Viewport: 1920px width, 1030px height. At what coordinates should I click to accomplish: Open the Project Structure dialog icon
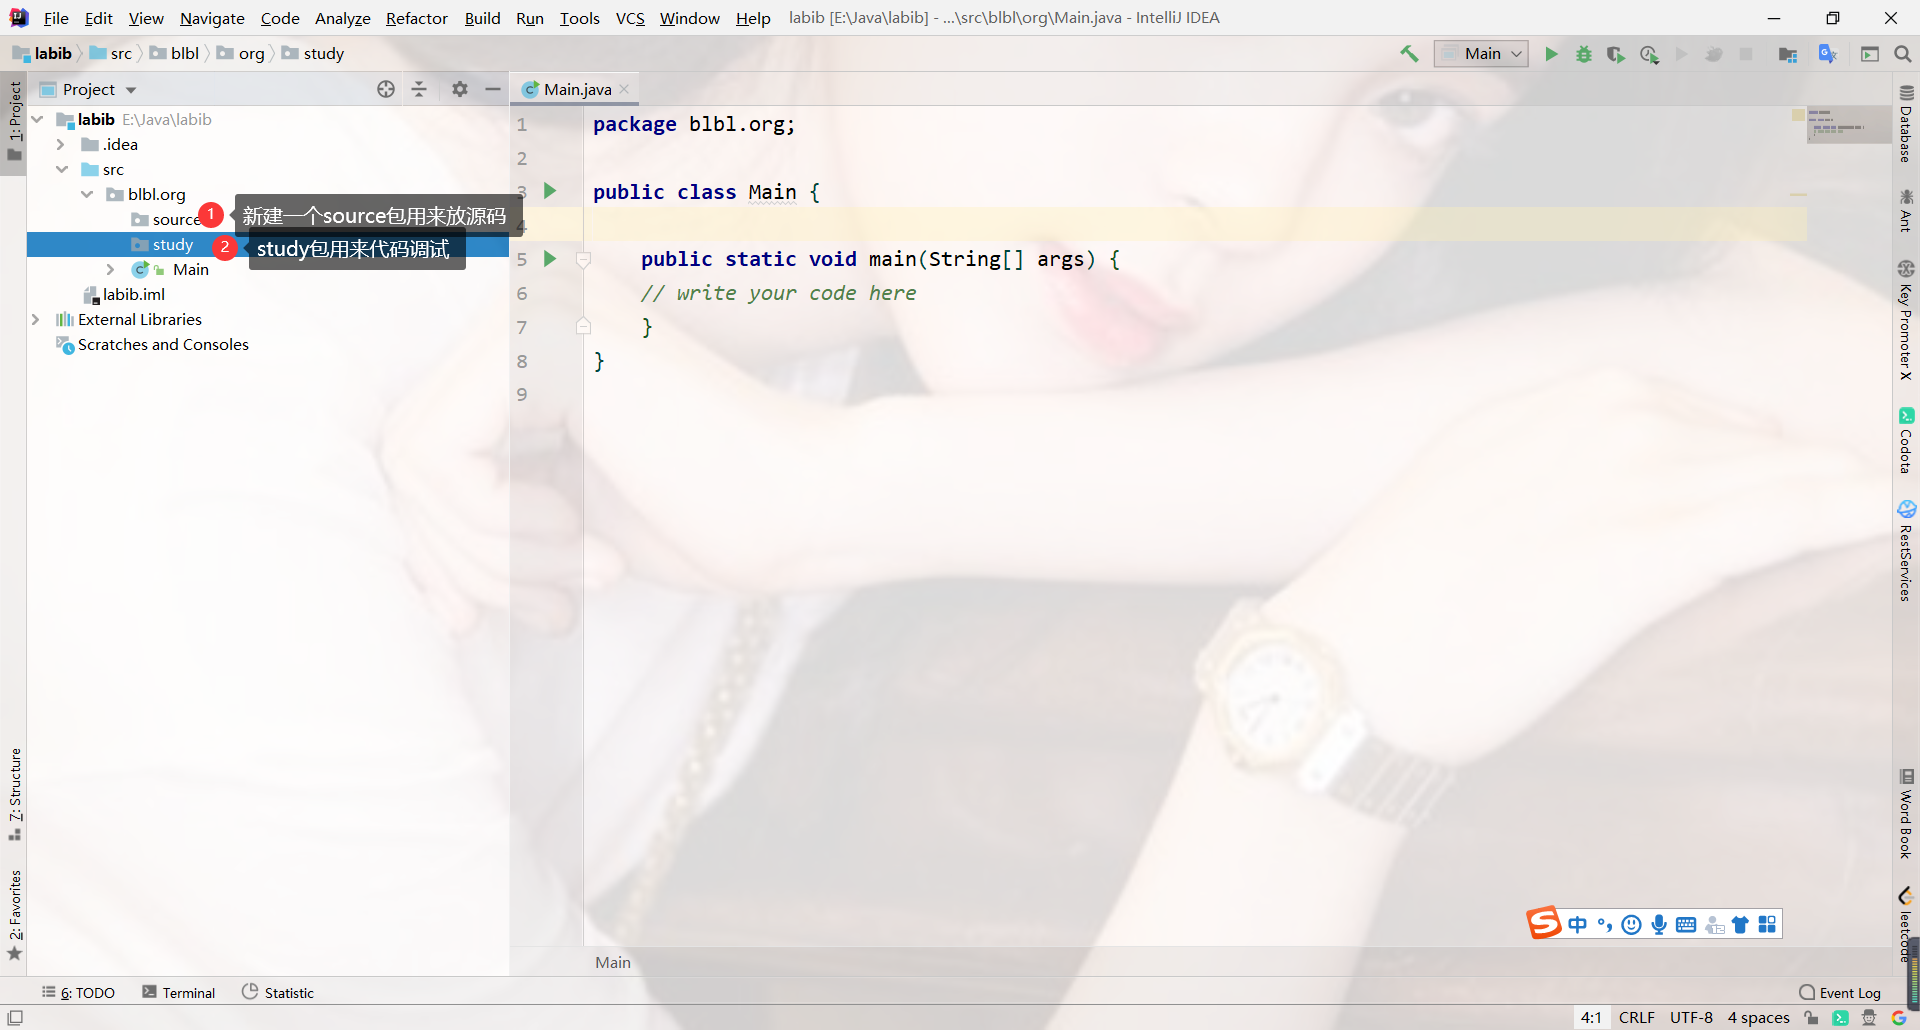coord(1788,54)
